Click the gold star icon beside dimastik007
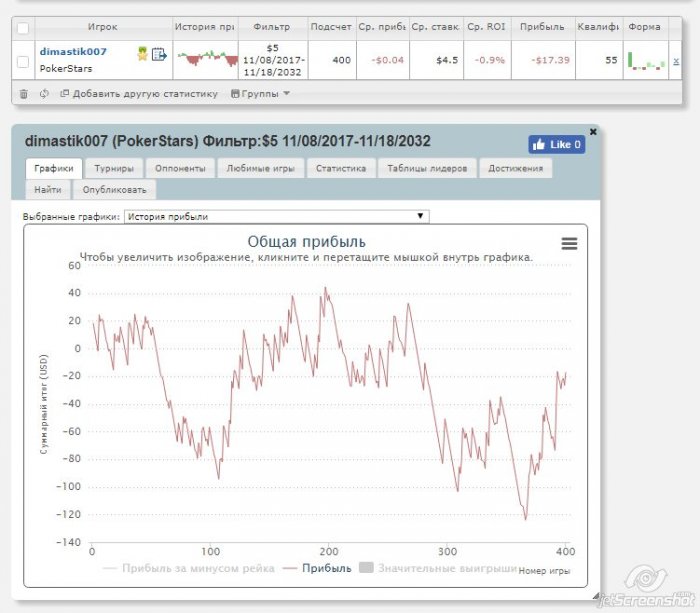Viewport: 700px width, 613px height. tap(142, 54)
